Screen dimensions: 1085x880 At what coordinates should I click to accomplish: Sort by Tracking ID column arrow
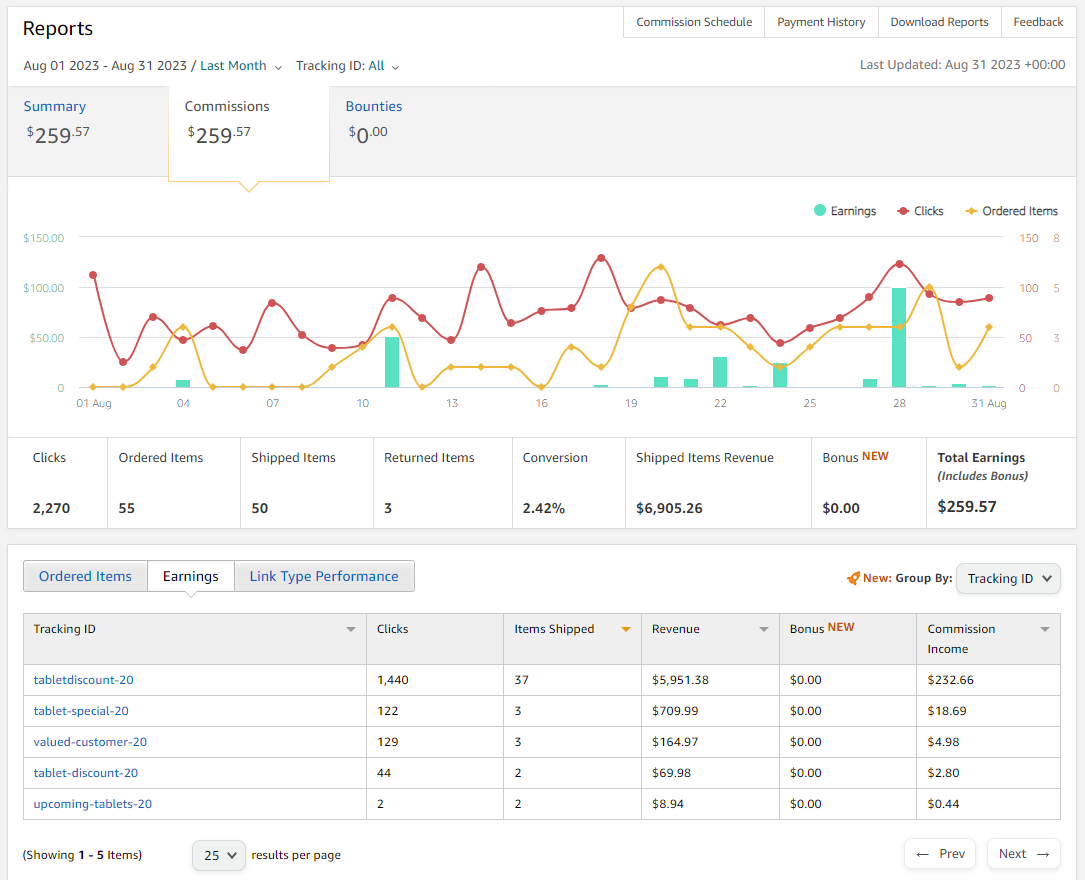click(x=351, y=630)
